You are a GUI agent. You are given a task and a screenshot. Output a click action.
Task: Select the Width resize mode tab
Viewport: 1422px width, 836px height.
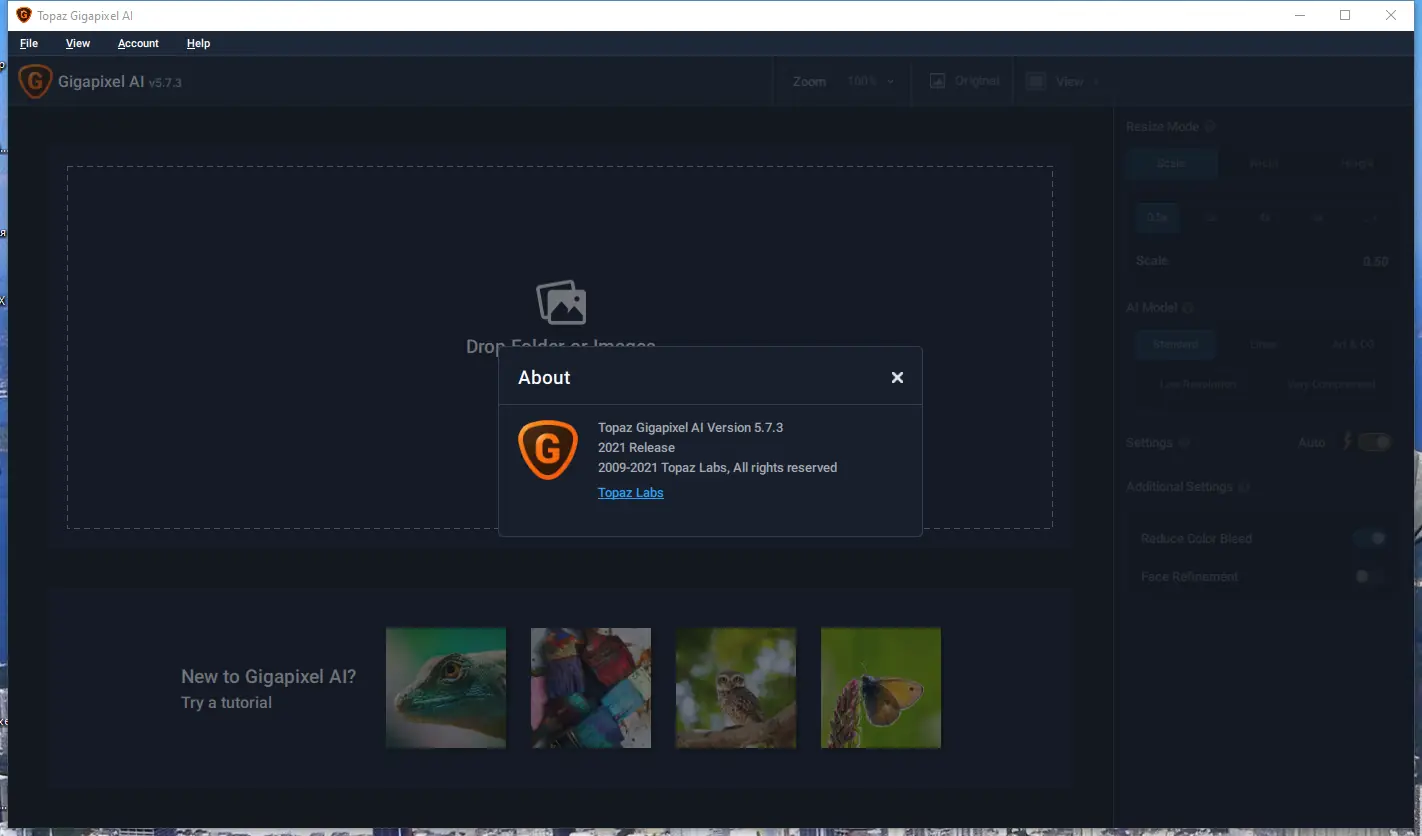(1264, 163)
